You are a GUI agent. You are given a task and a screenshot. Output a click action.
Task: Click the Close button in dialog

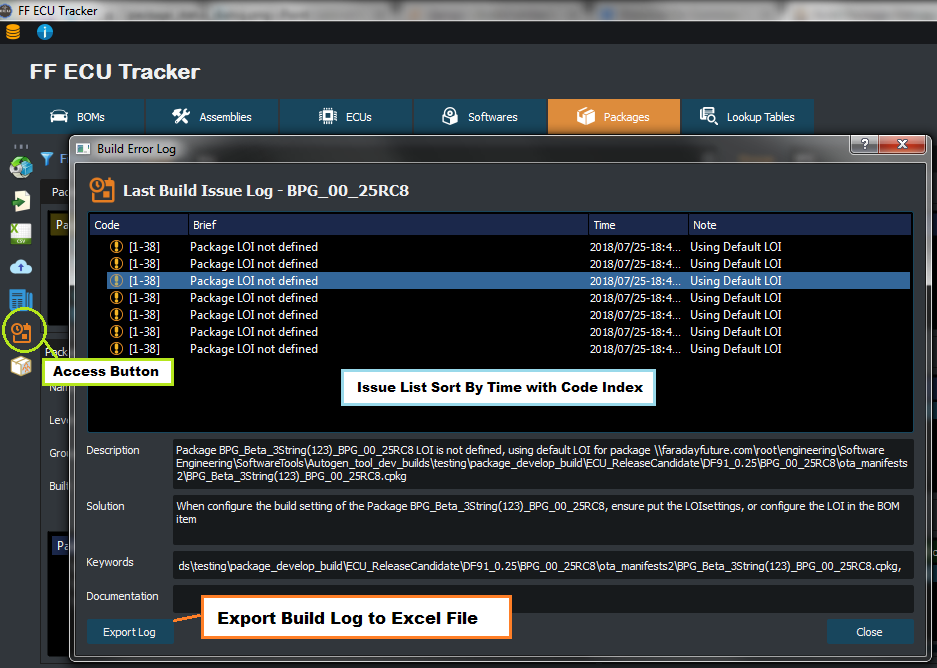tap(869, 632)
